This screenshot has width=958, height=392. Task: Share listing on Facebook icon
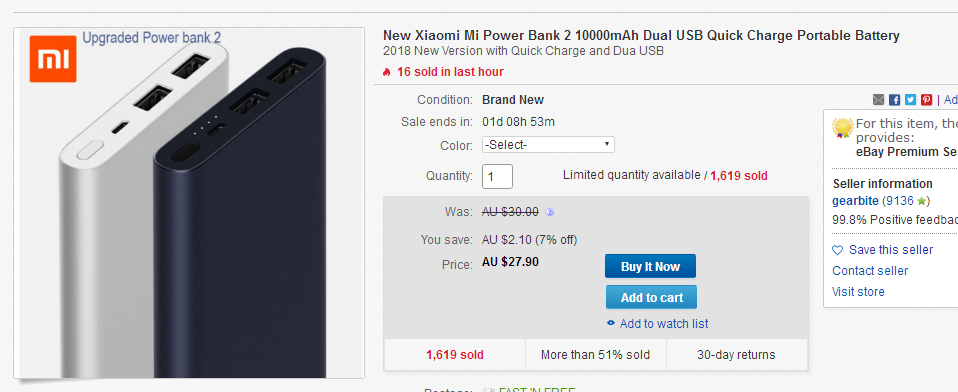[x=894, y=100]
